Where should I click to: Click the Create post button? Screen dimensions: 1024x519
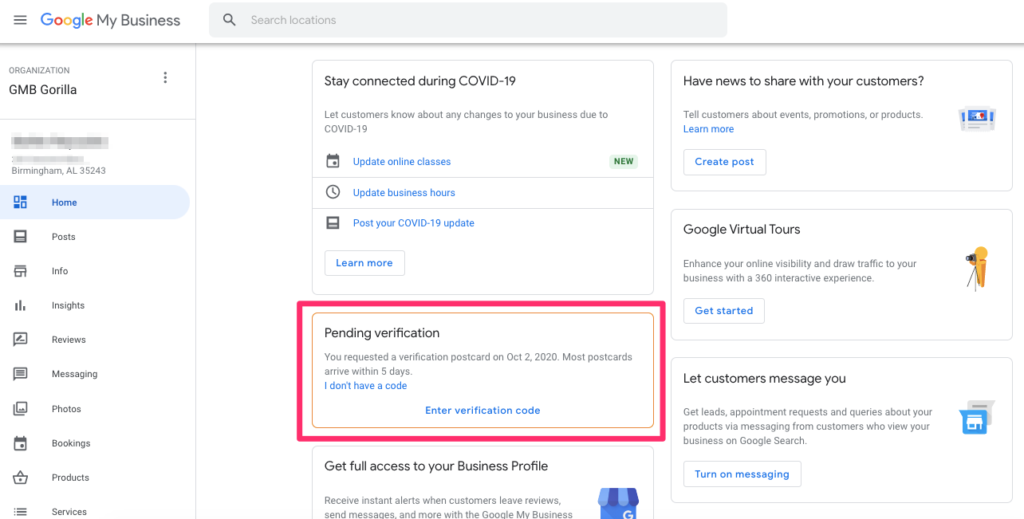pyautogui.click(x=724, y=162)
